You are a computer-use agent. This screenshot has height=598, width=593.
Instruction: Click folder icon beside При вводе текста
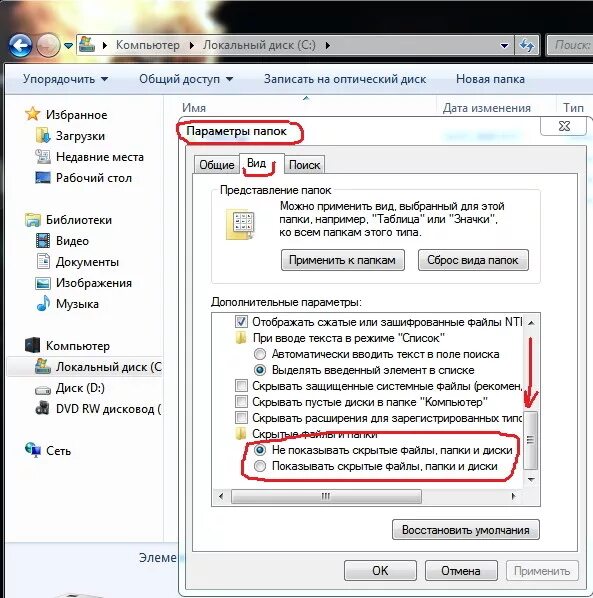(241, 338)
